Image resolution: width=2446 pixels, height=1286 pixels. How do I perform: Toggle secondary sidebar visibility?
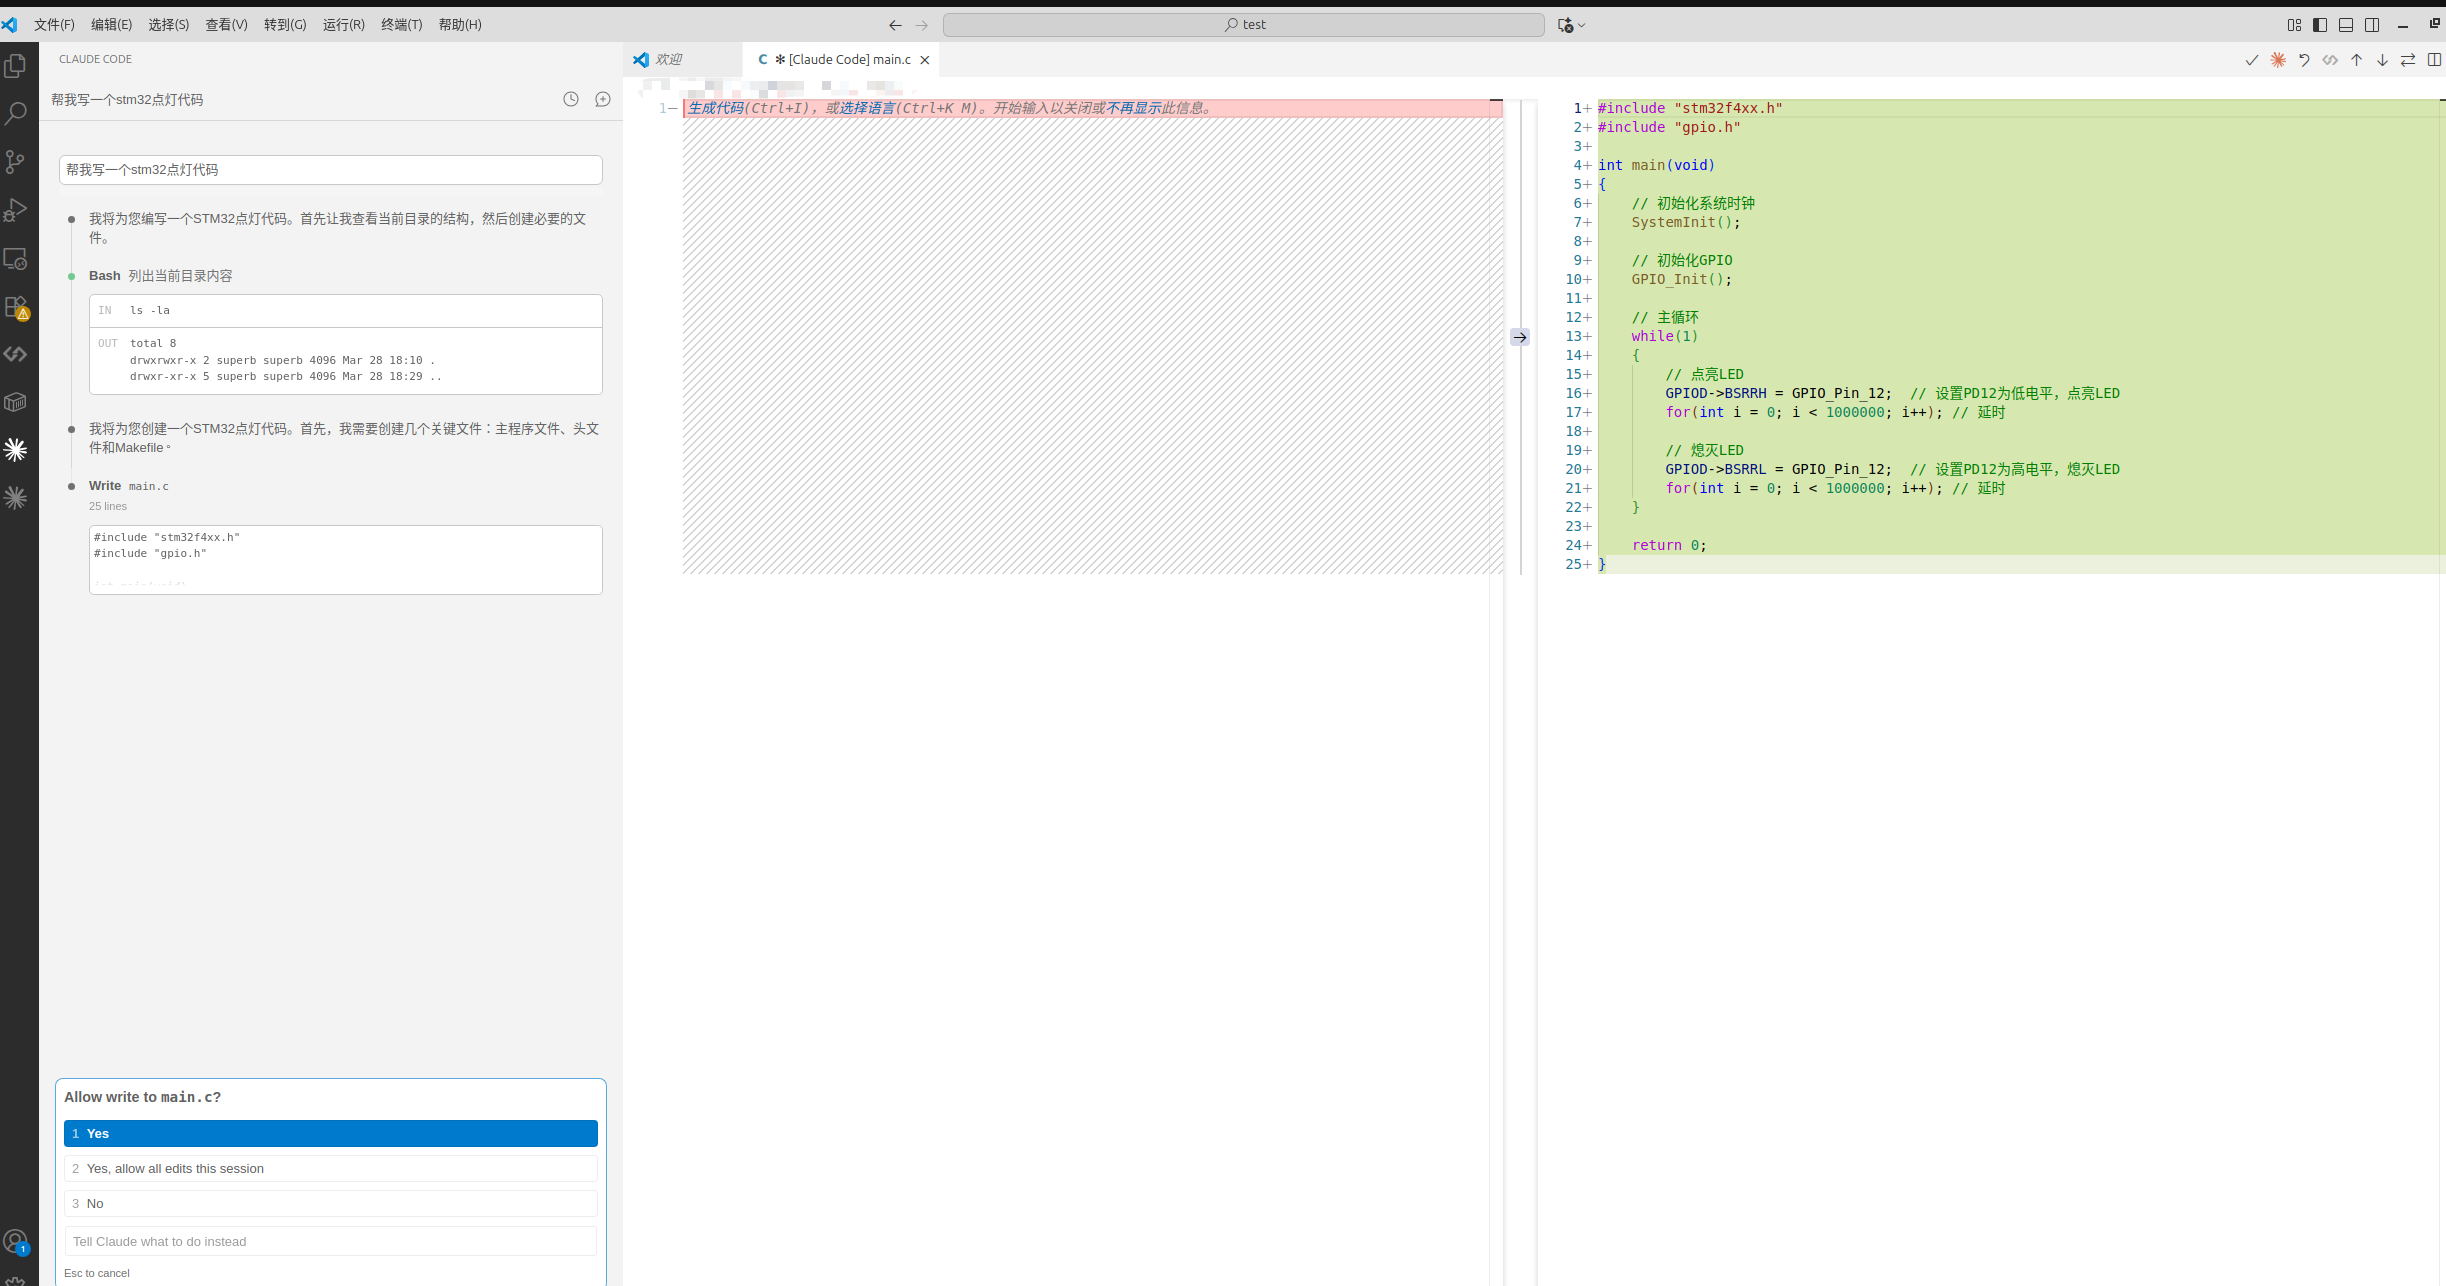pos(2372,25)
